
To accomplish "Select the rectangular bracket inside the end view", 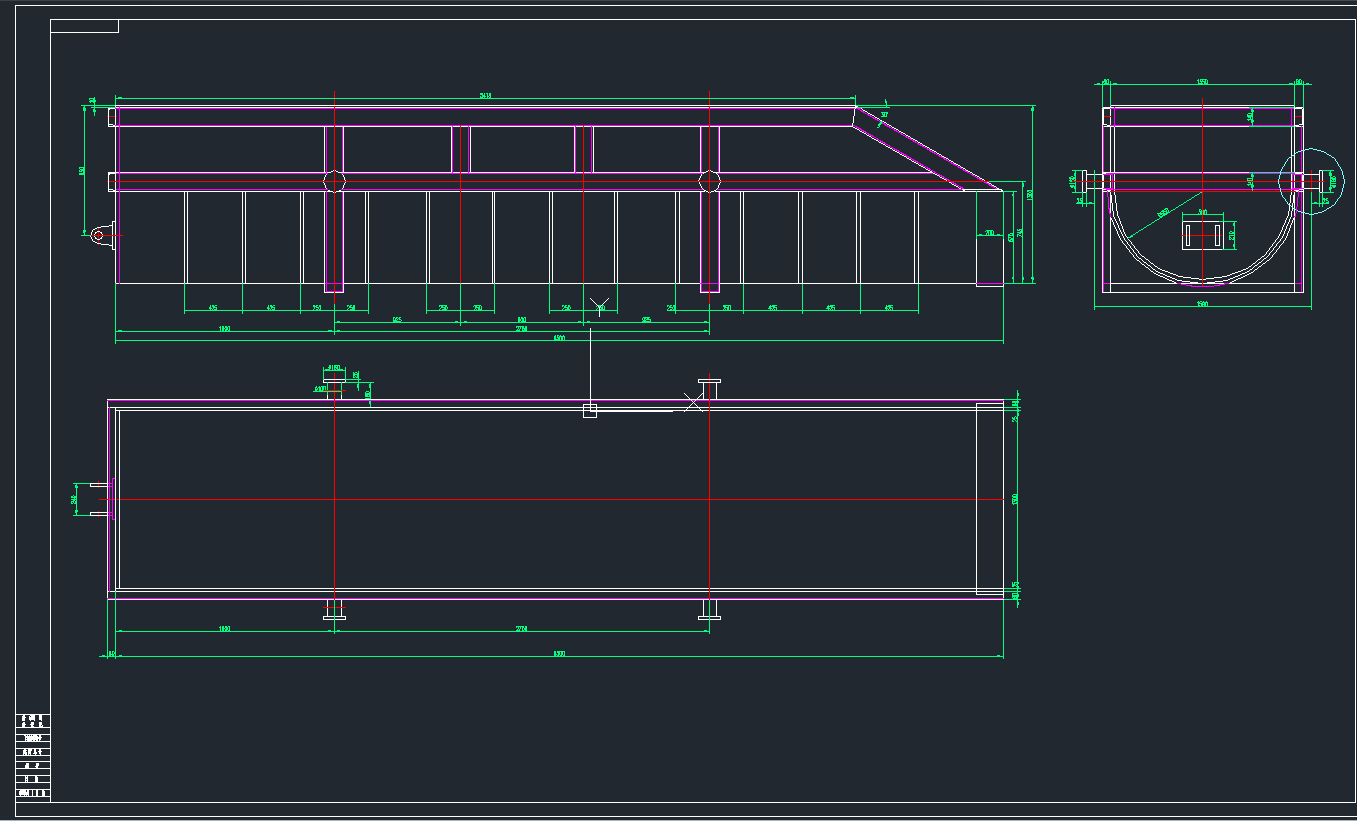I will (x=1203, y=235).
